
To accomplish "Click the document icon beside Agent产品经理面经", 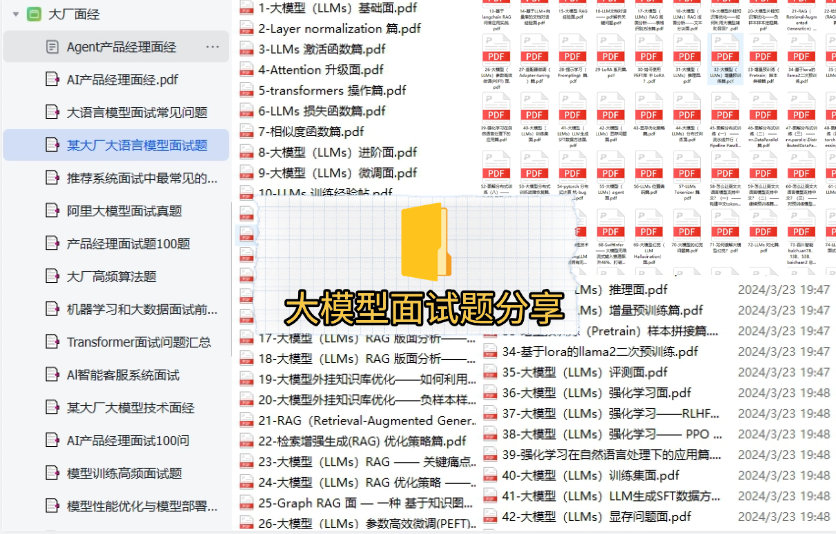I will click(x=52, y=47).
